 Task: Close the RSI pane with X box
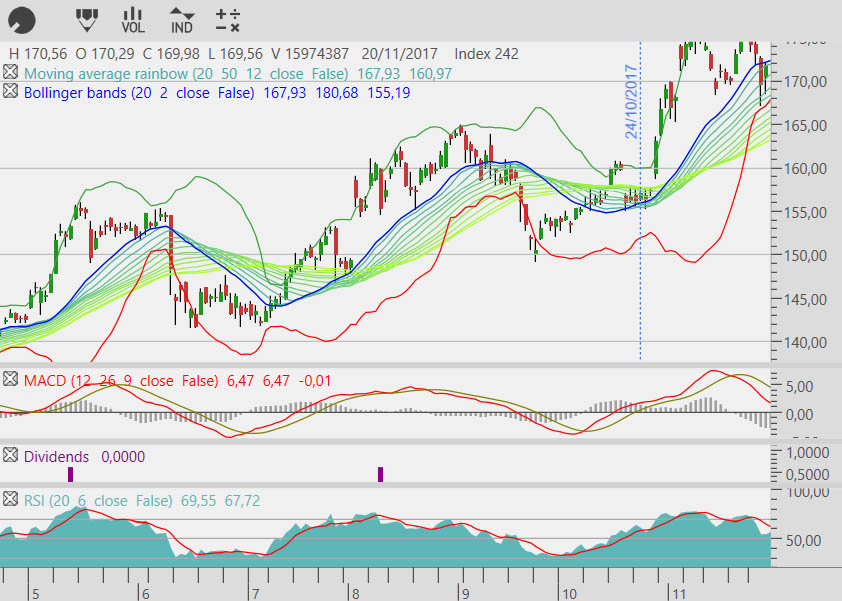(x=10, y=500)
